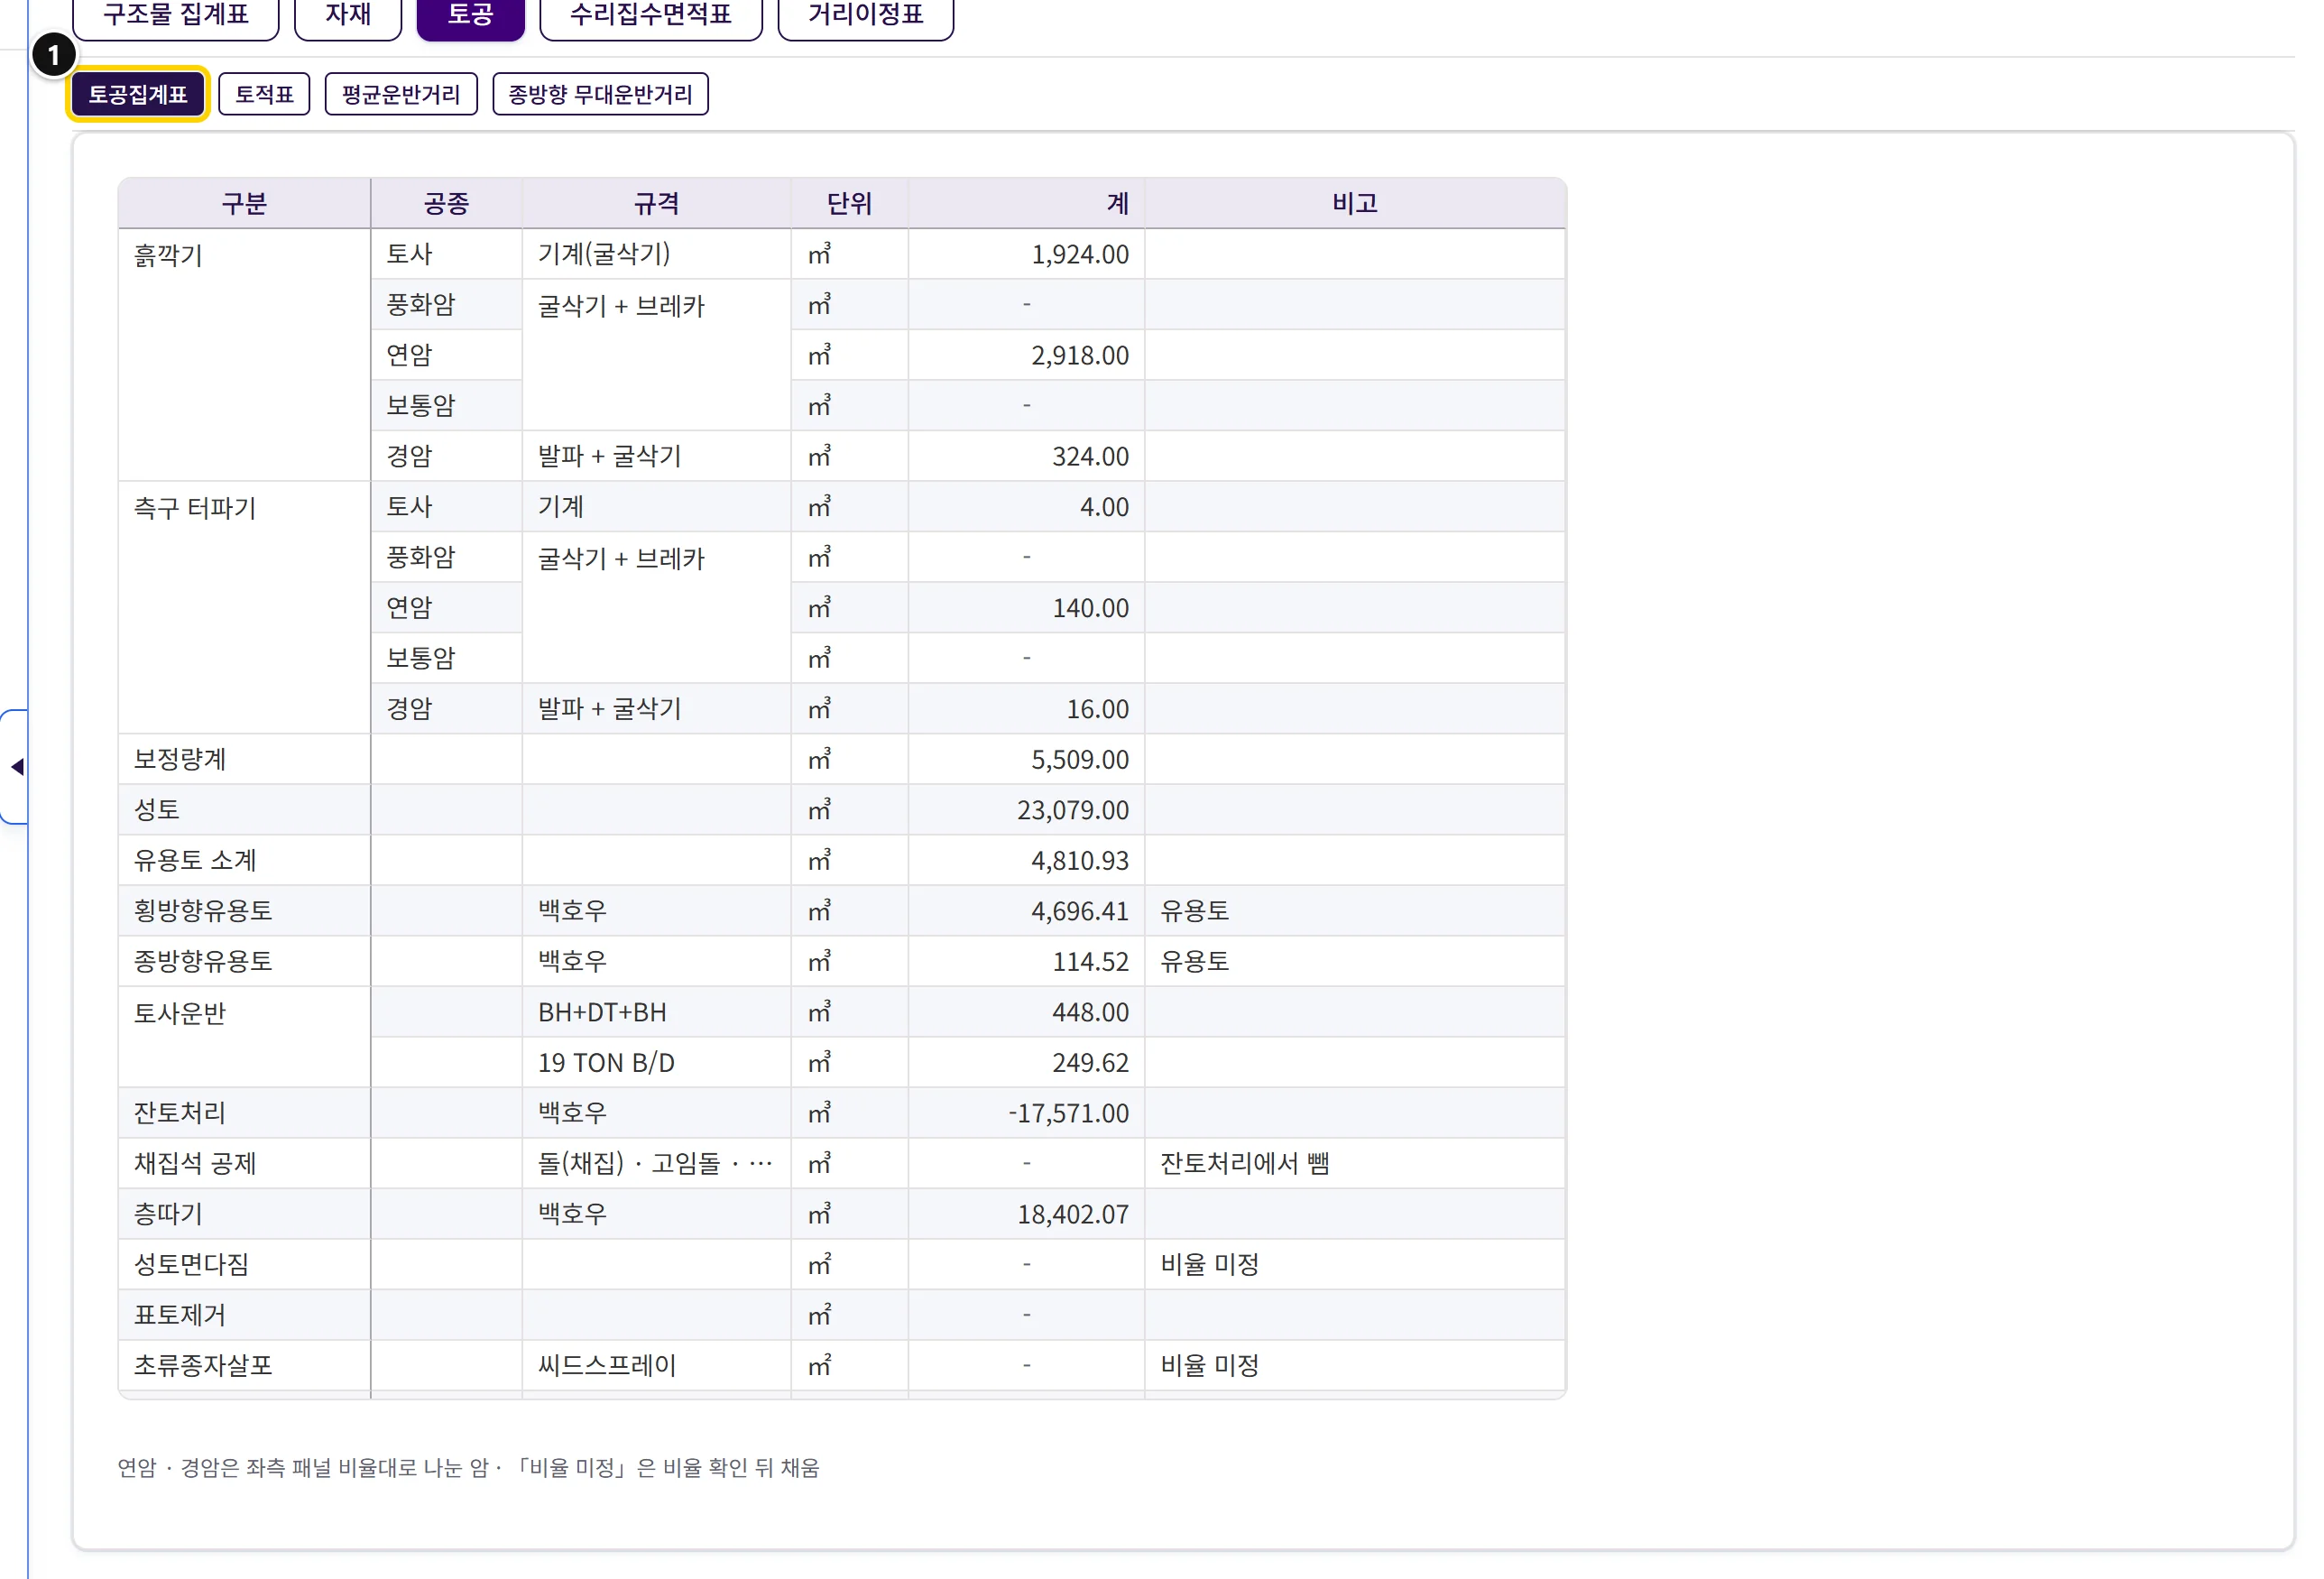Click the 비고 column header
Screen dimensions: 2324x1579
click(1355, 204)
